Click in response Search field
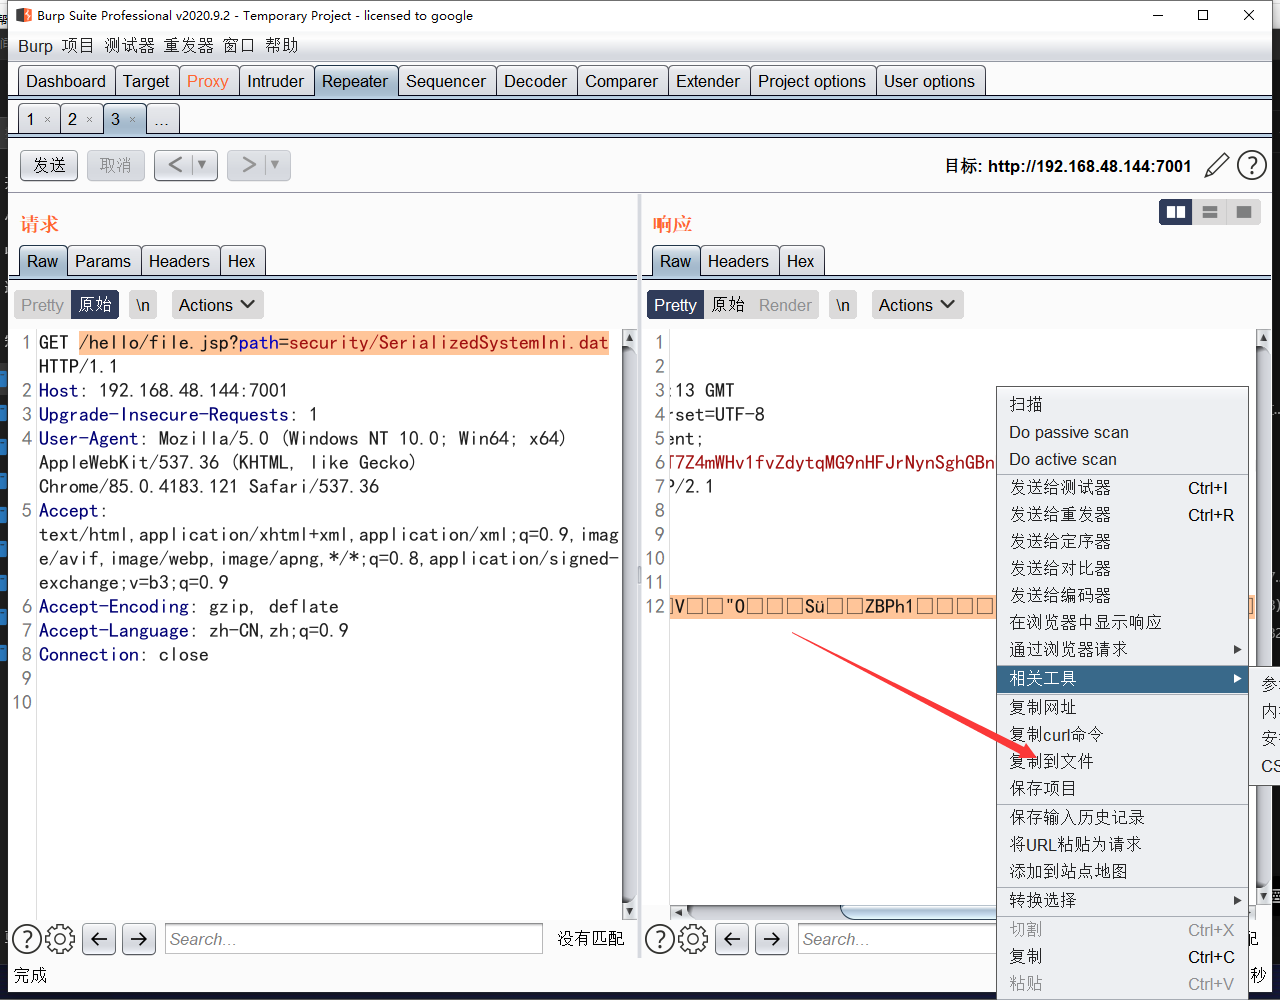Viewport: 1280px width, 1000px height. point(898,939)
